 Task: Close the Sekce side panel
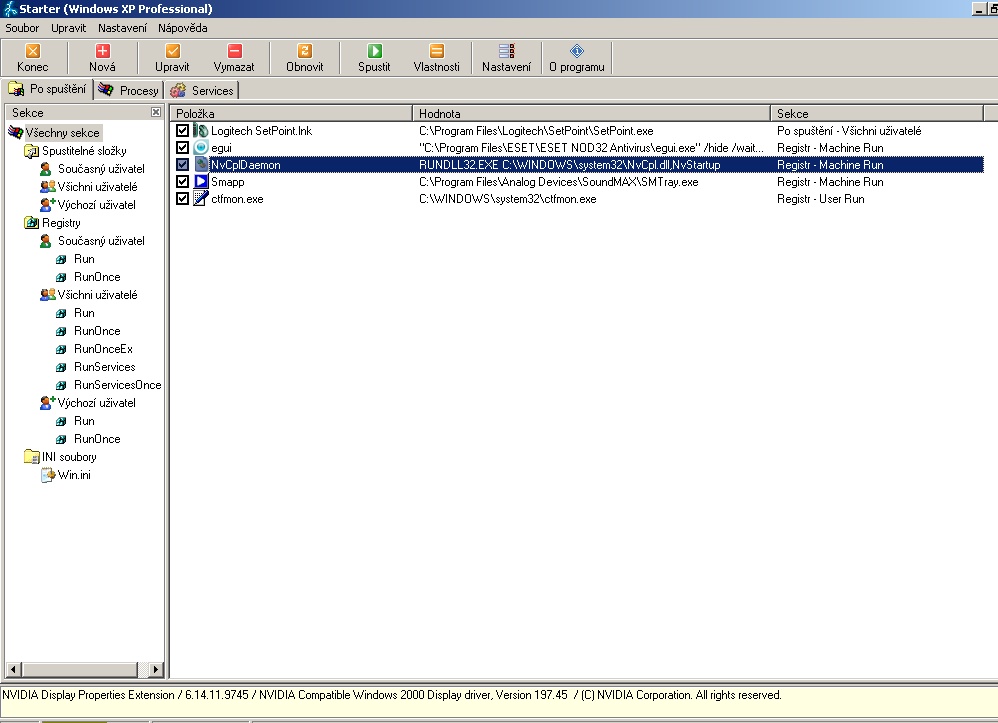point(156,112)
